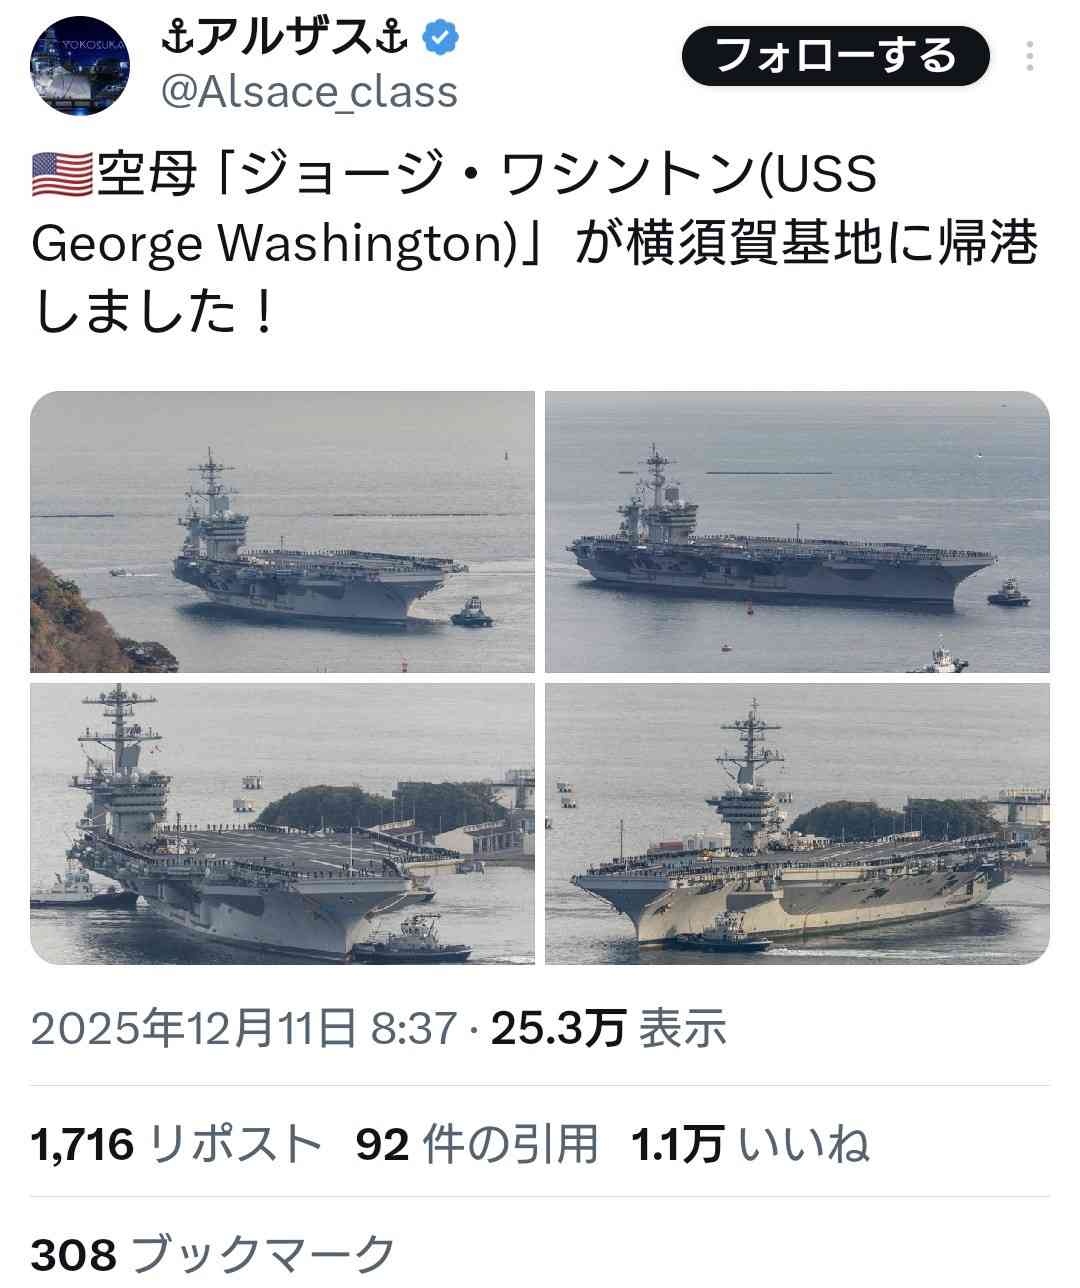Tap the left anchor emoji in the name

click(177, 39)
